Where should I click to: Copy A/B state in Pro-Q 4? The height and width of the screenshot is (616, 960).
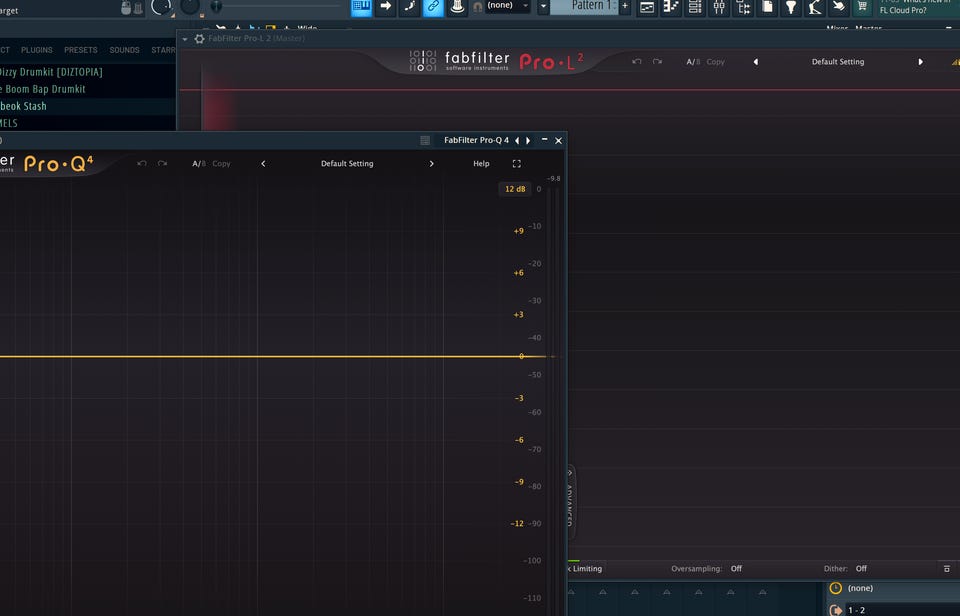coord(221,163)
